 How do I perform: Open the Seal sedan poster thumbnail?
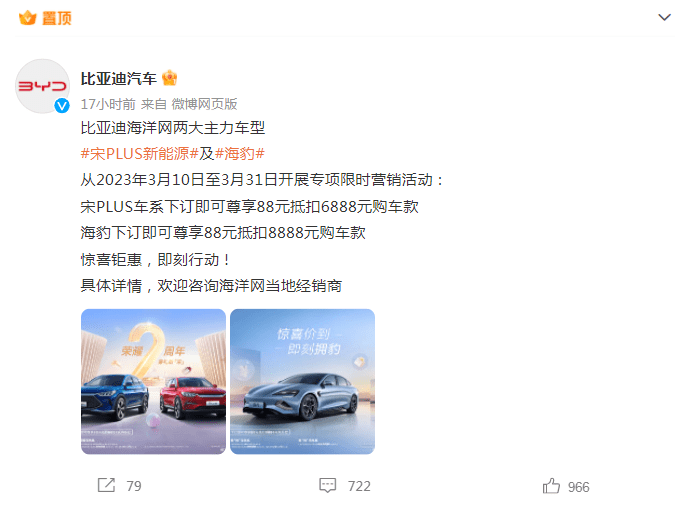302,382
